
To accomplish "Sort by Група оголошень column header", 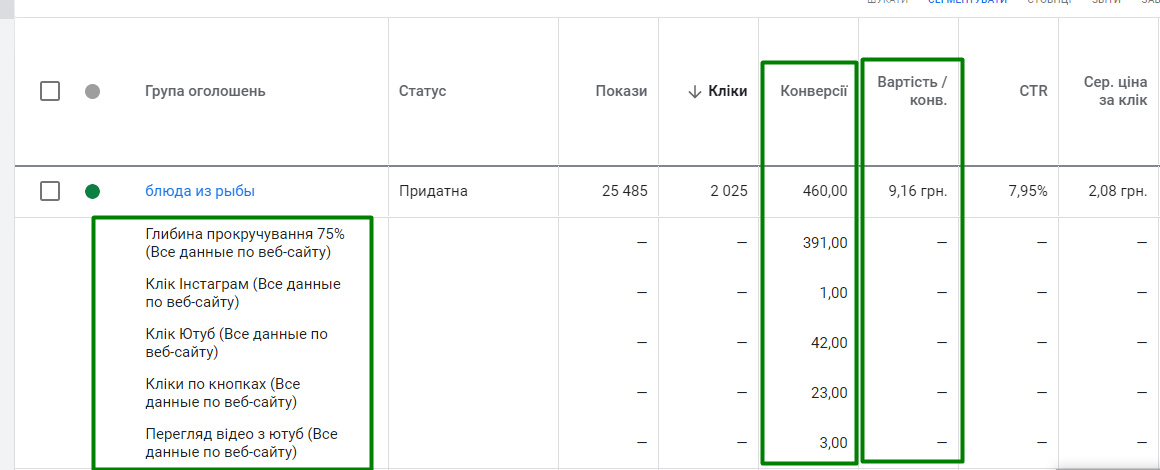I will pos(205,91).
